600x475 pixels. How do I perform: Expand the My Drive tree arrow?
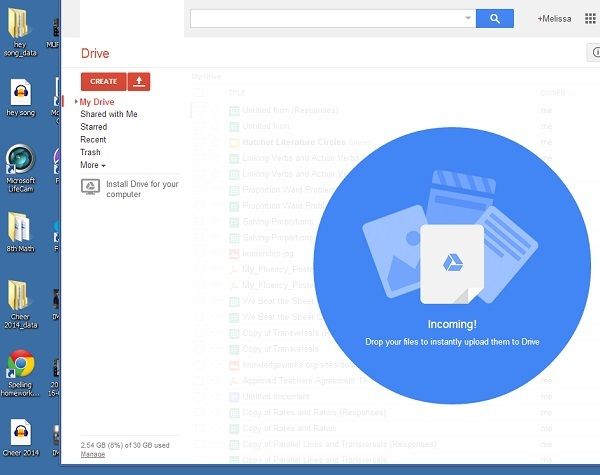tap(76, 101)
